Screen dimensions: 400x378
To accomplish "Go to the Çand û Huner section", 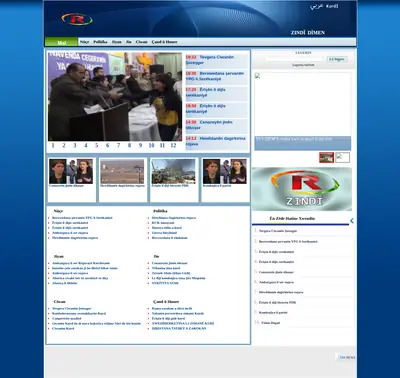I will tap(164, 42).
